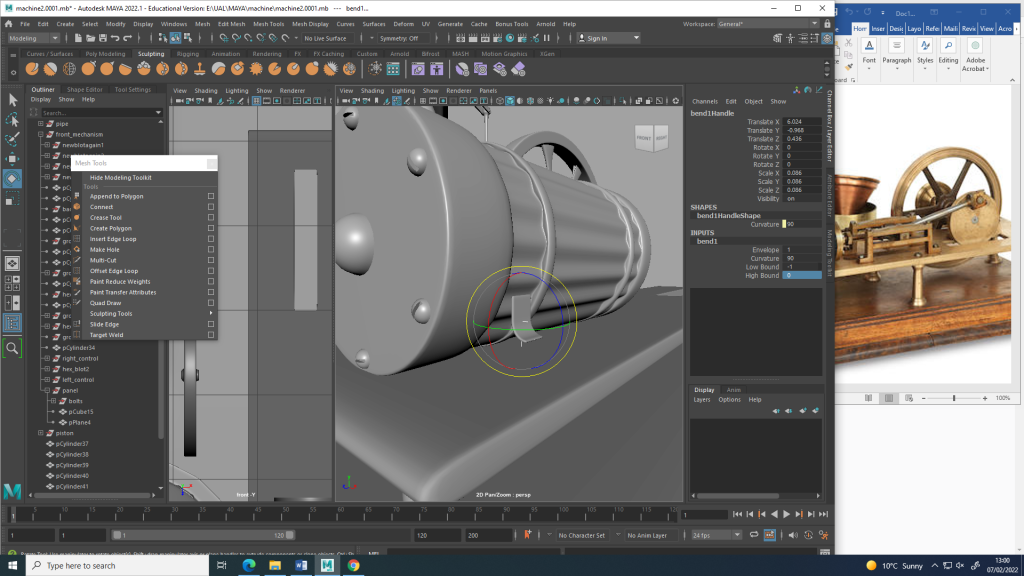Click the Sign In button
This screenshot has width=1024, height=576.
point(597,39)
